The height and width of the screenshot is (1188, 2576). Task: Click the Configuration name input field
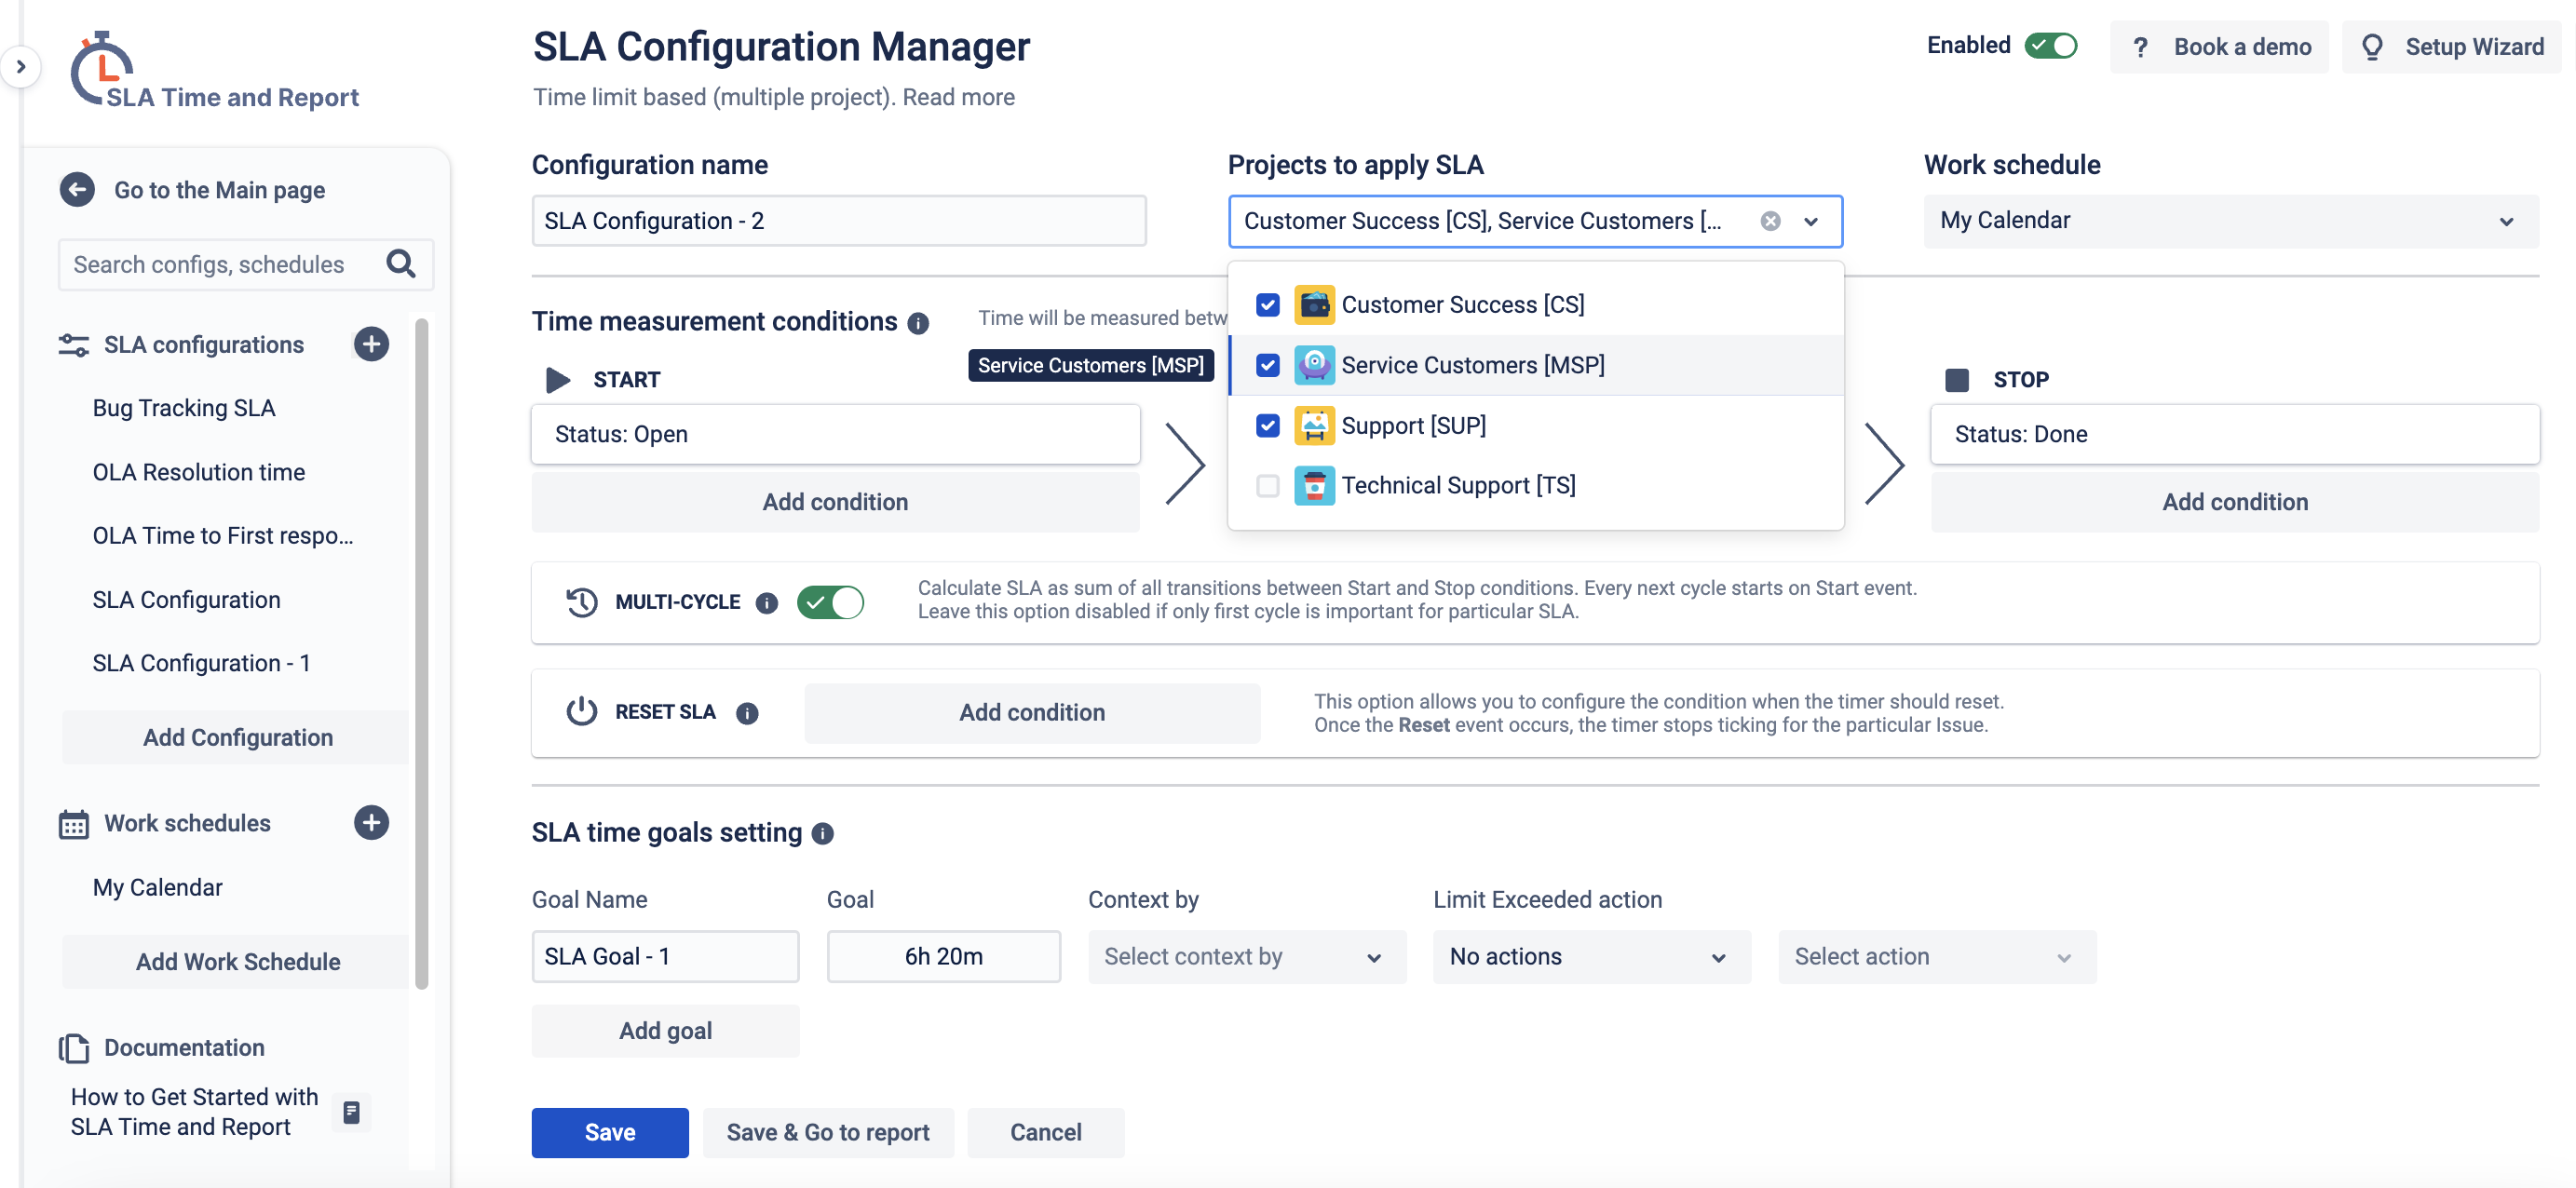[x=838, y=221]
